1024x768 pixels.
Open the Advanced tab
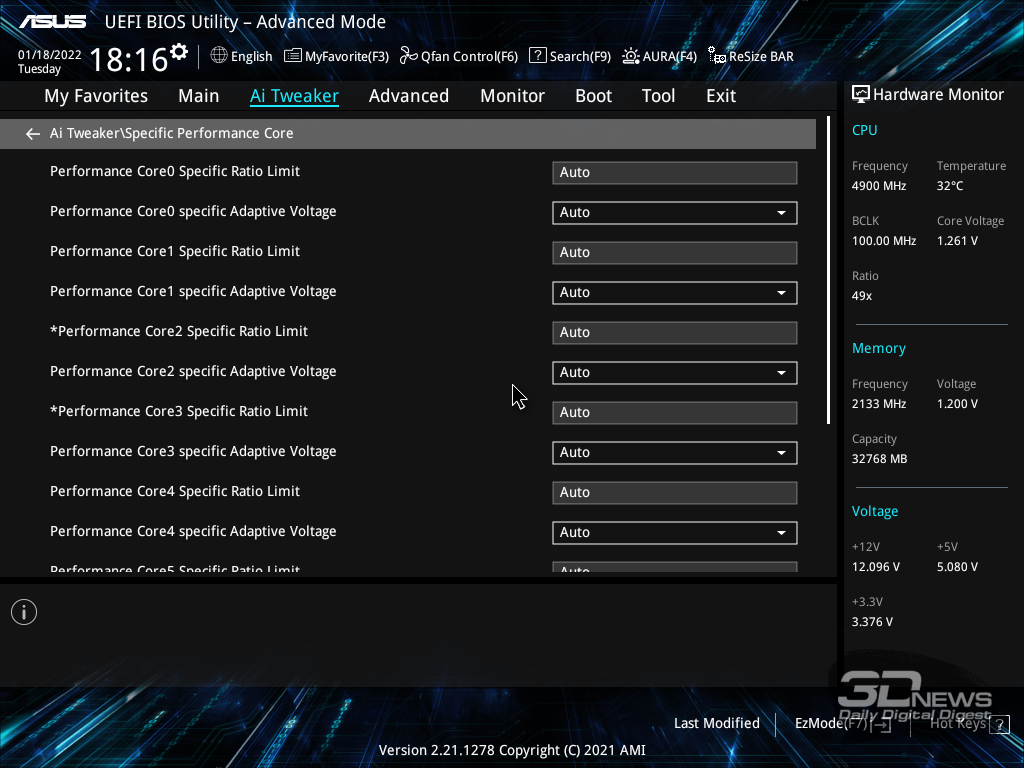pyautogui.click(x=409, y=96)
